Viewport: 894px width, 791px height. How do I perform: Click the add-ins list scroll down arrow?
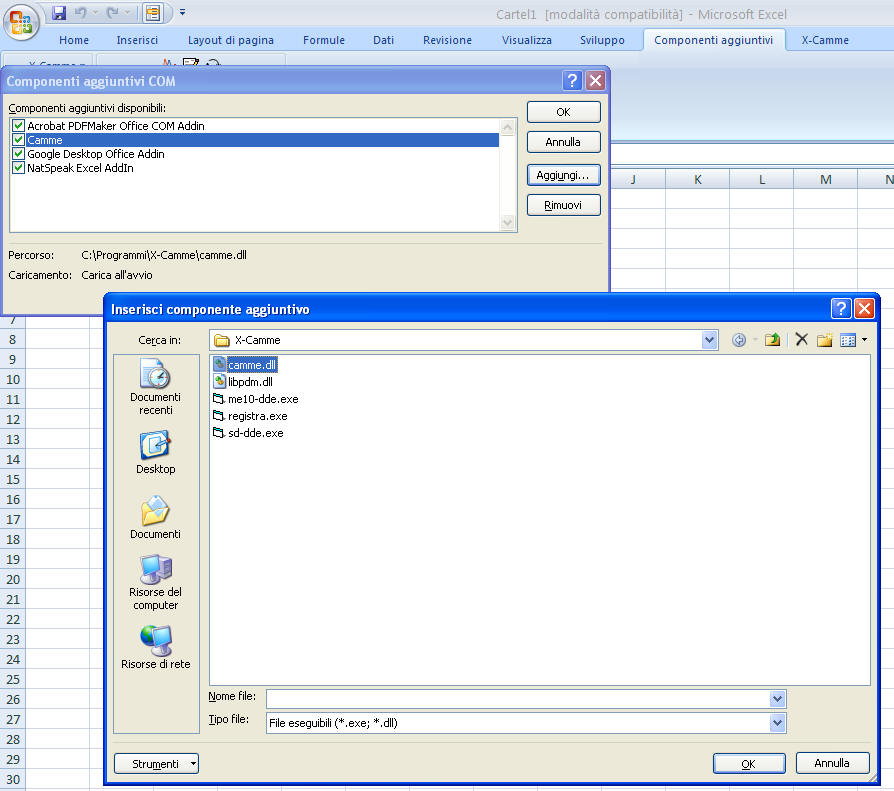507,222
